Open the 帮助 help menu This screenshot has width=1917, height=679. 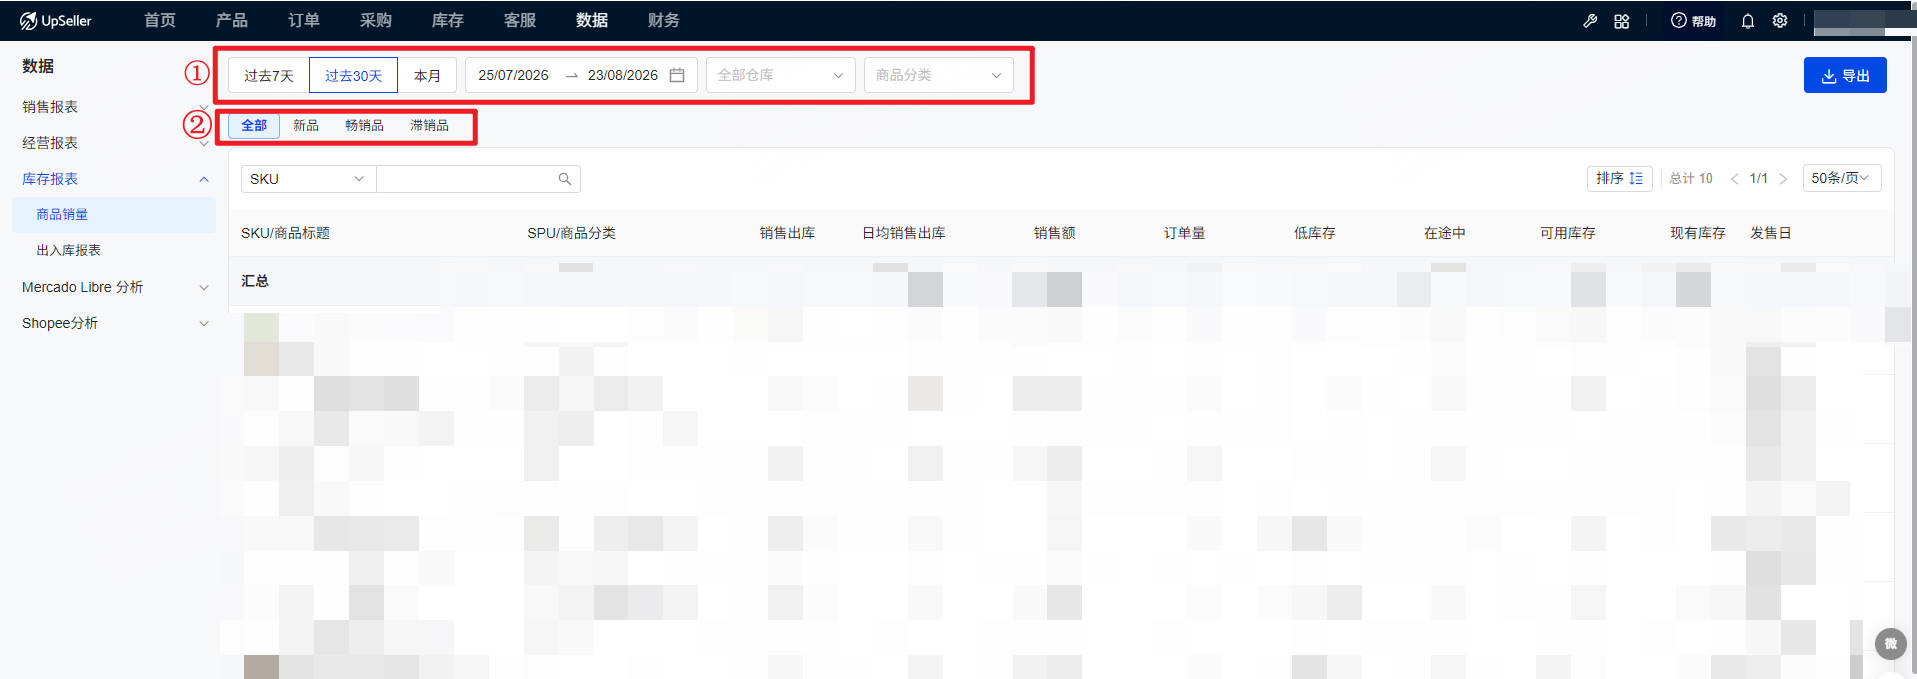[1693, 20]
